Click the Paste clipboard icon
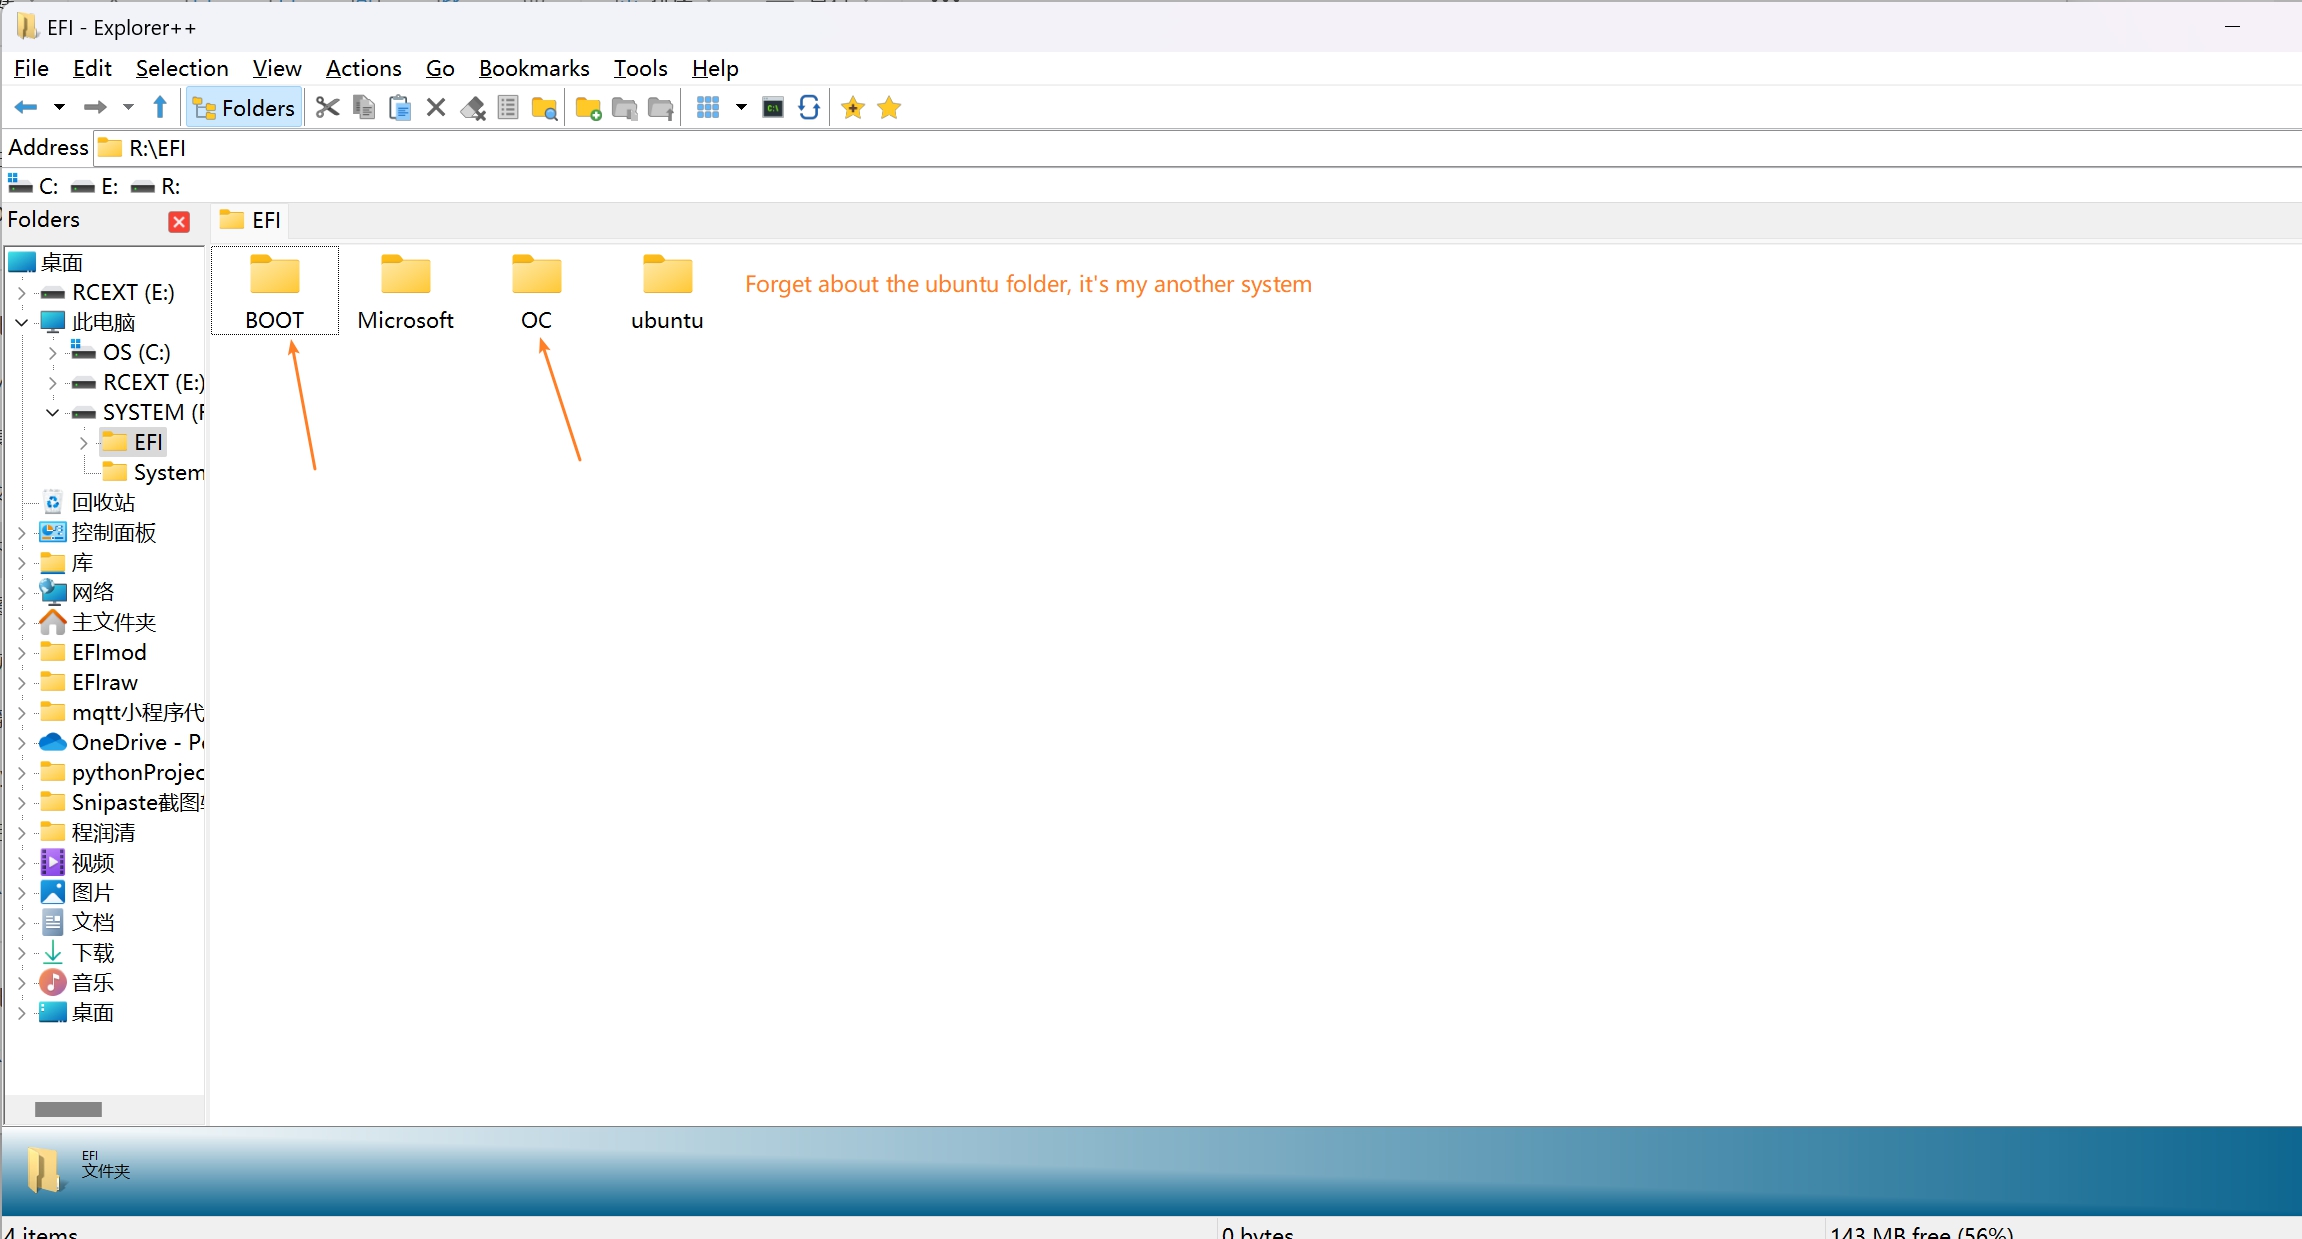This screenshot has width=2302, height=1239. [400, 108]
